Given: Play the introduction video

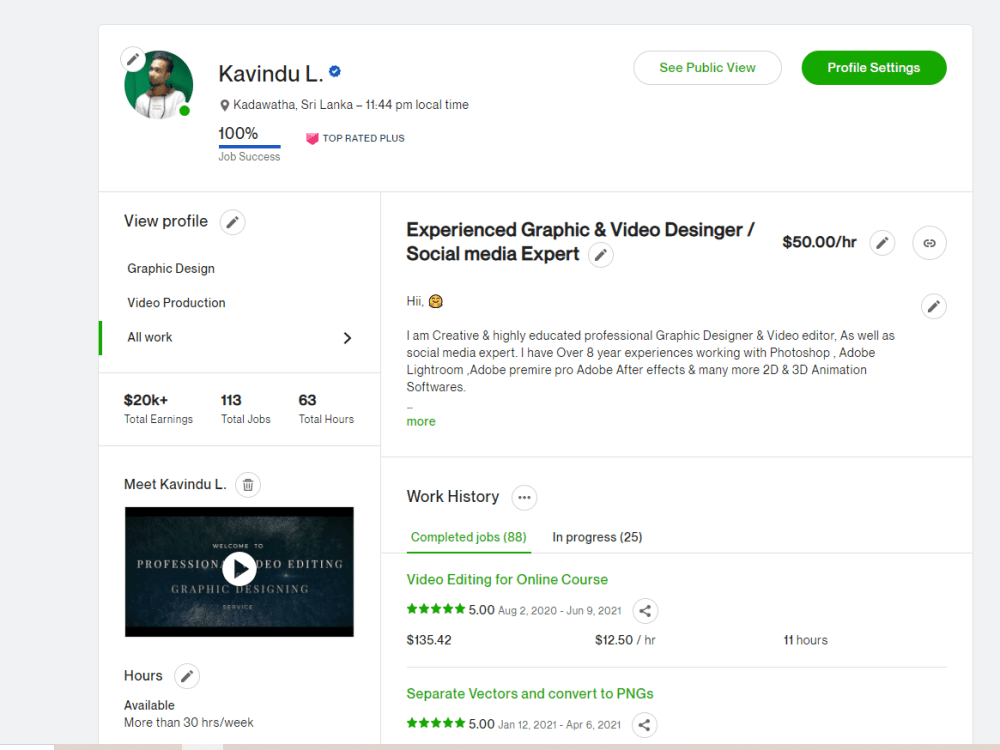Looking at the screenshot, I should click(x=239, y=568).
